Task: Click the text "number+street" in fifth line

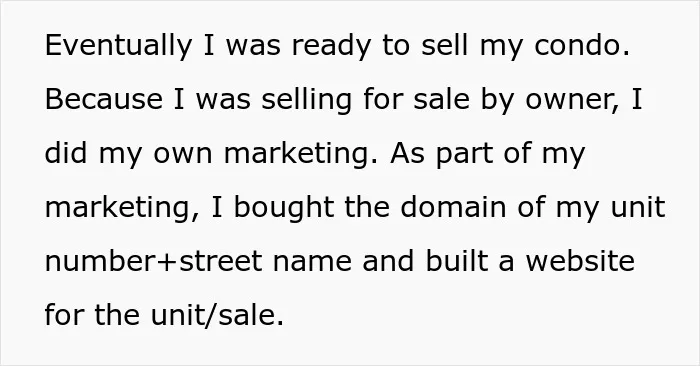Action: point(154,261)
